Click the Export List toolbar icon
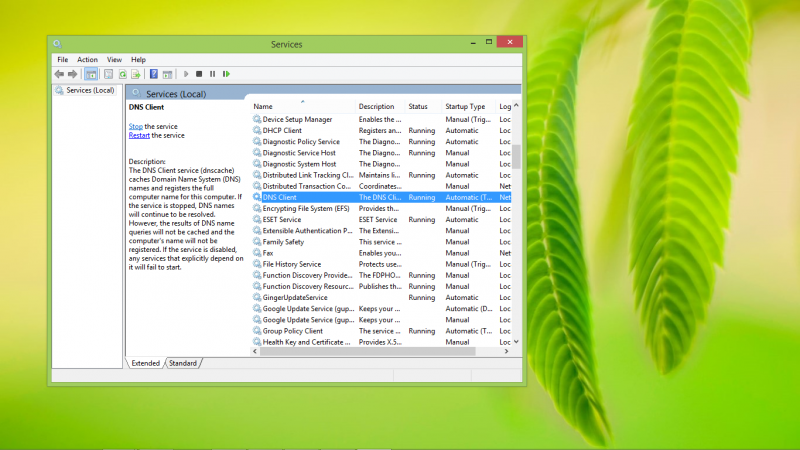The image size is (800, 450). pos(136,74)
